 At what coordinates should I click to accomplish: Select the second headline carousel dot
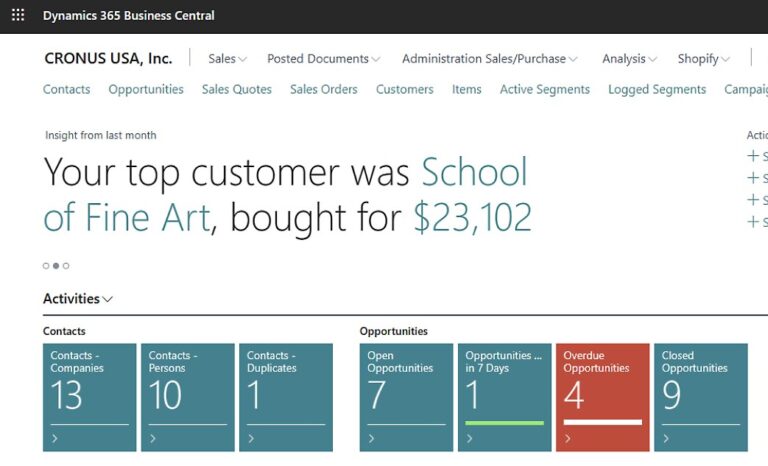click(x=56, y=266)
